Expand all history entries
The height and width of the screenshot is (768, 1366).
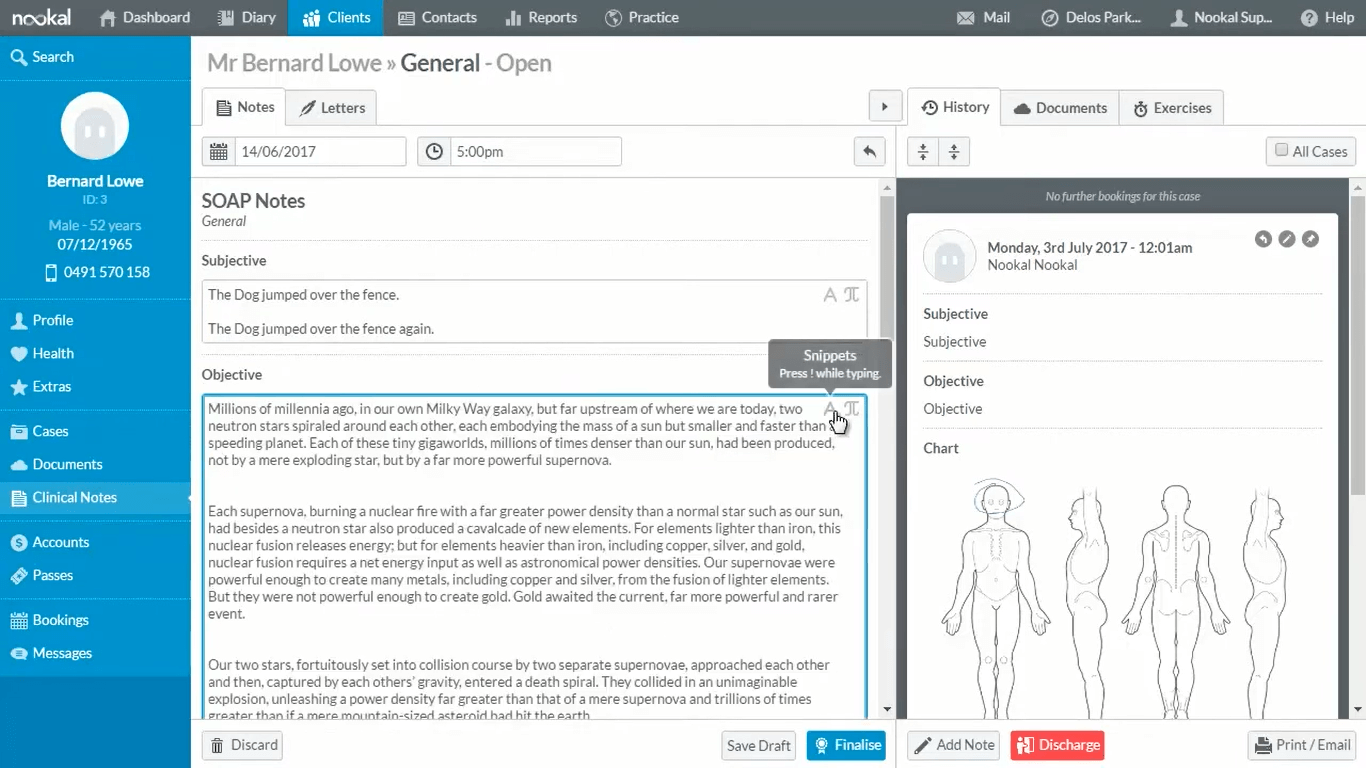(954, 152)
